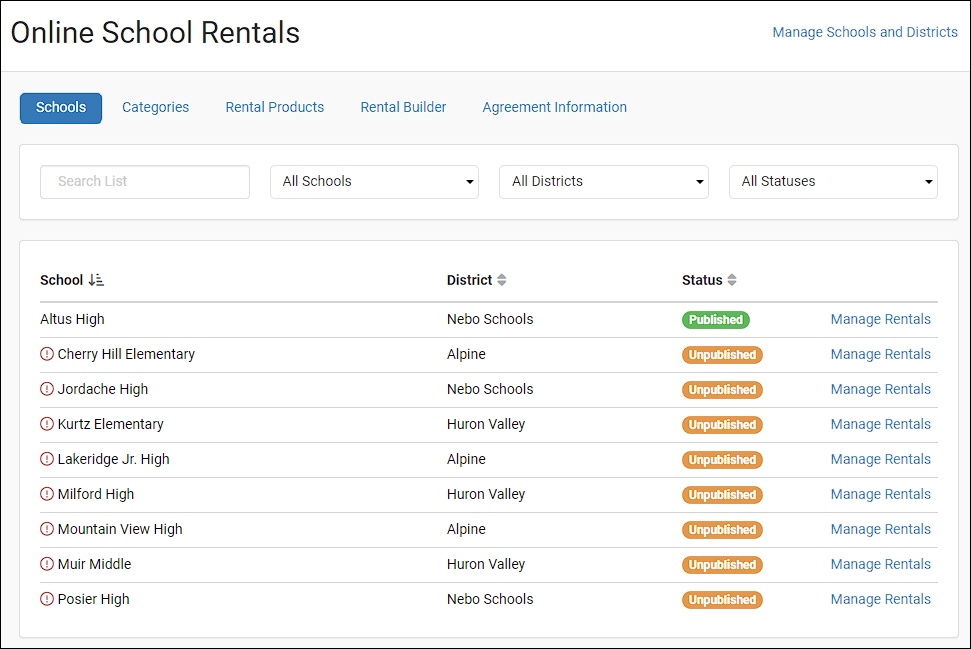Open the All Schools dropdown
Viewport: 971px width, 649px height.
tap(374, 181)
